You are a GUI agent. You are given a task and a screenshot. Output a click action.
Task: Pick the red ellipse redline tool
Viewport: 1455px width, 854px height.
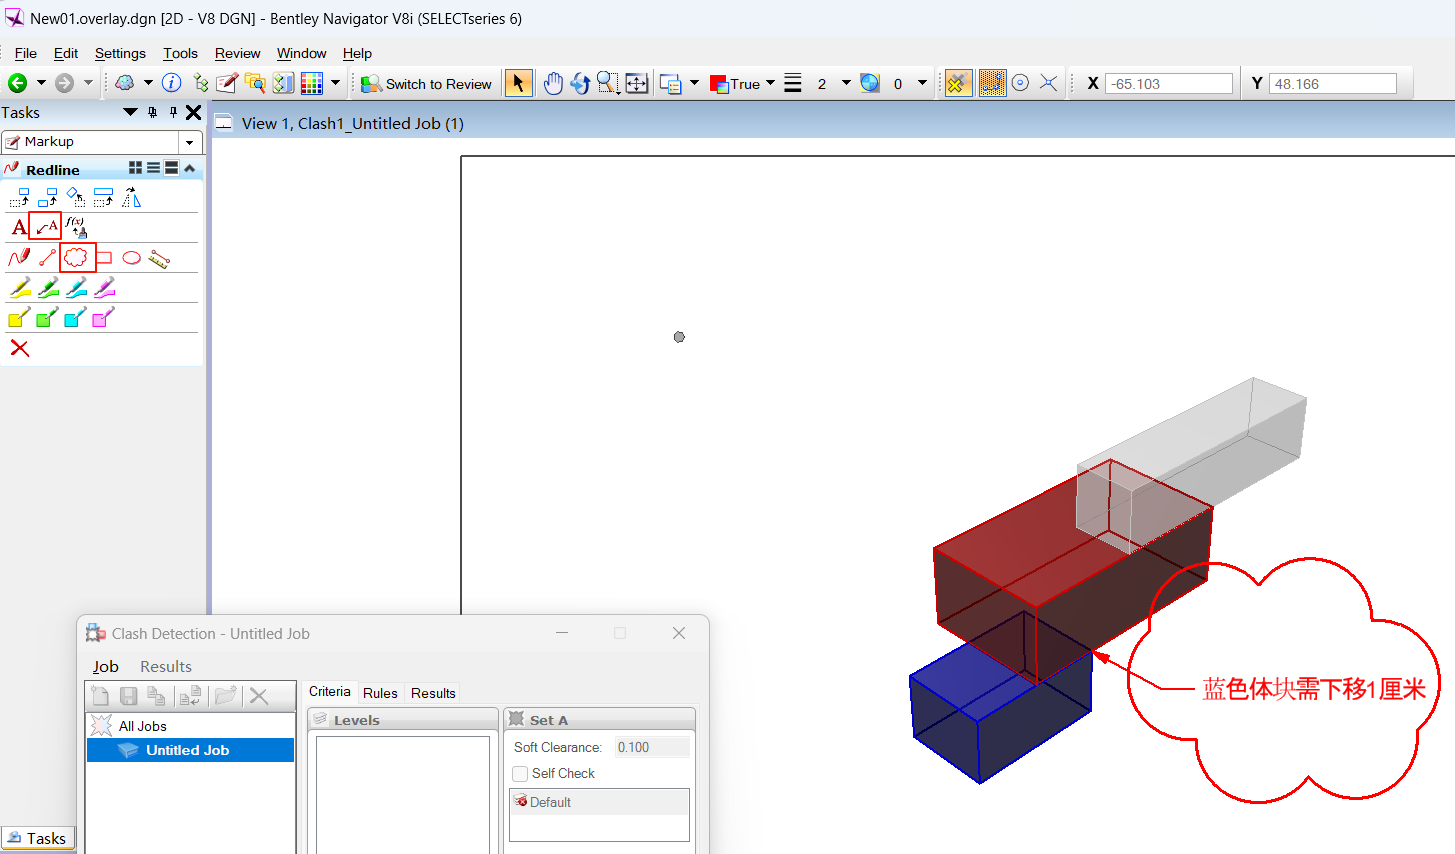click(131, 258)
